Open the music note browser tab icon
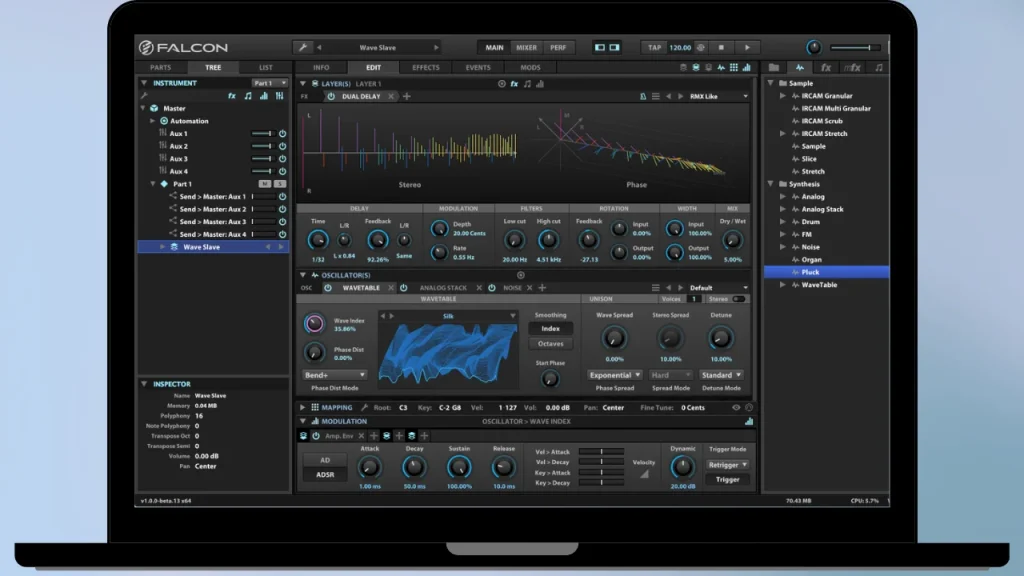 pyautogui.click(x=879, y=67)
